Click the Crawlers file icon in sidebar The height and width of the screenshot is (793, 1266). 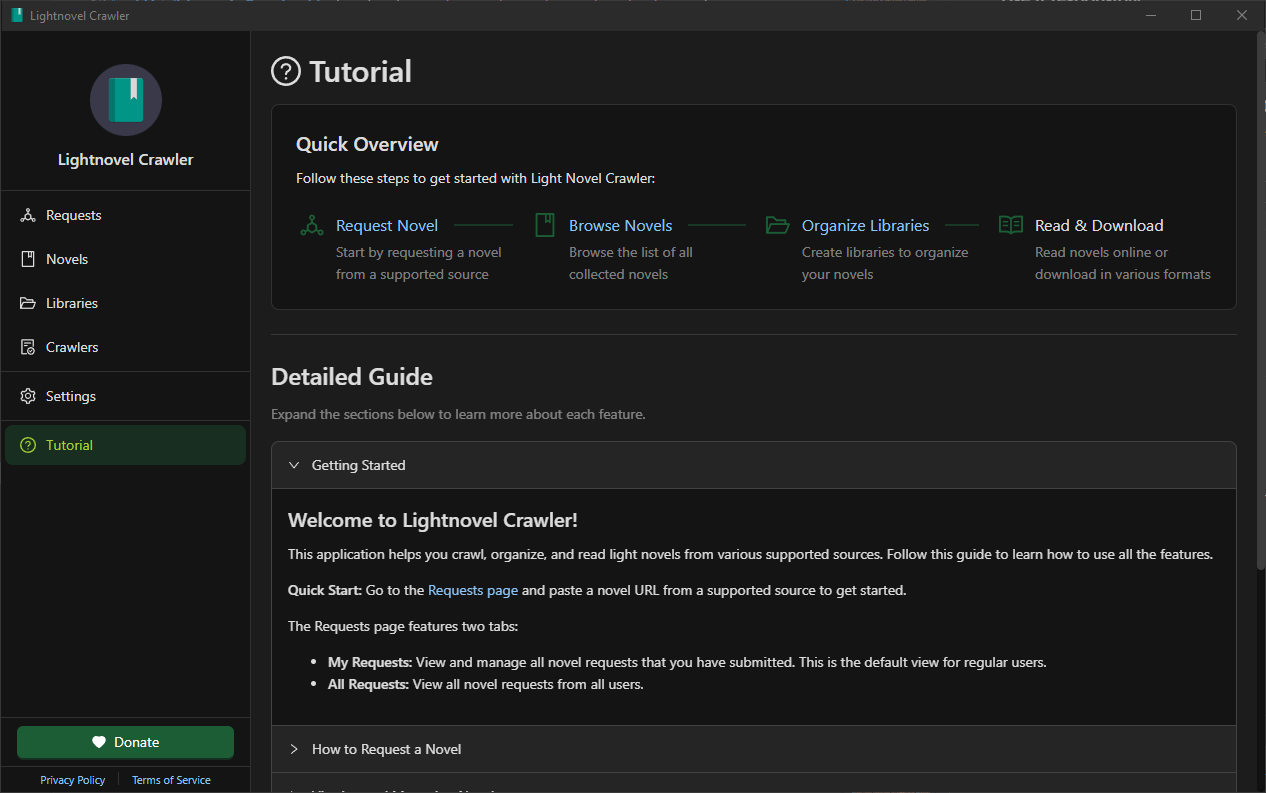[x=28, y=347]
